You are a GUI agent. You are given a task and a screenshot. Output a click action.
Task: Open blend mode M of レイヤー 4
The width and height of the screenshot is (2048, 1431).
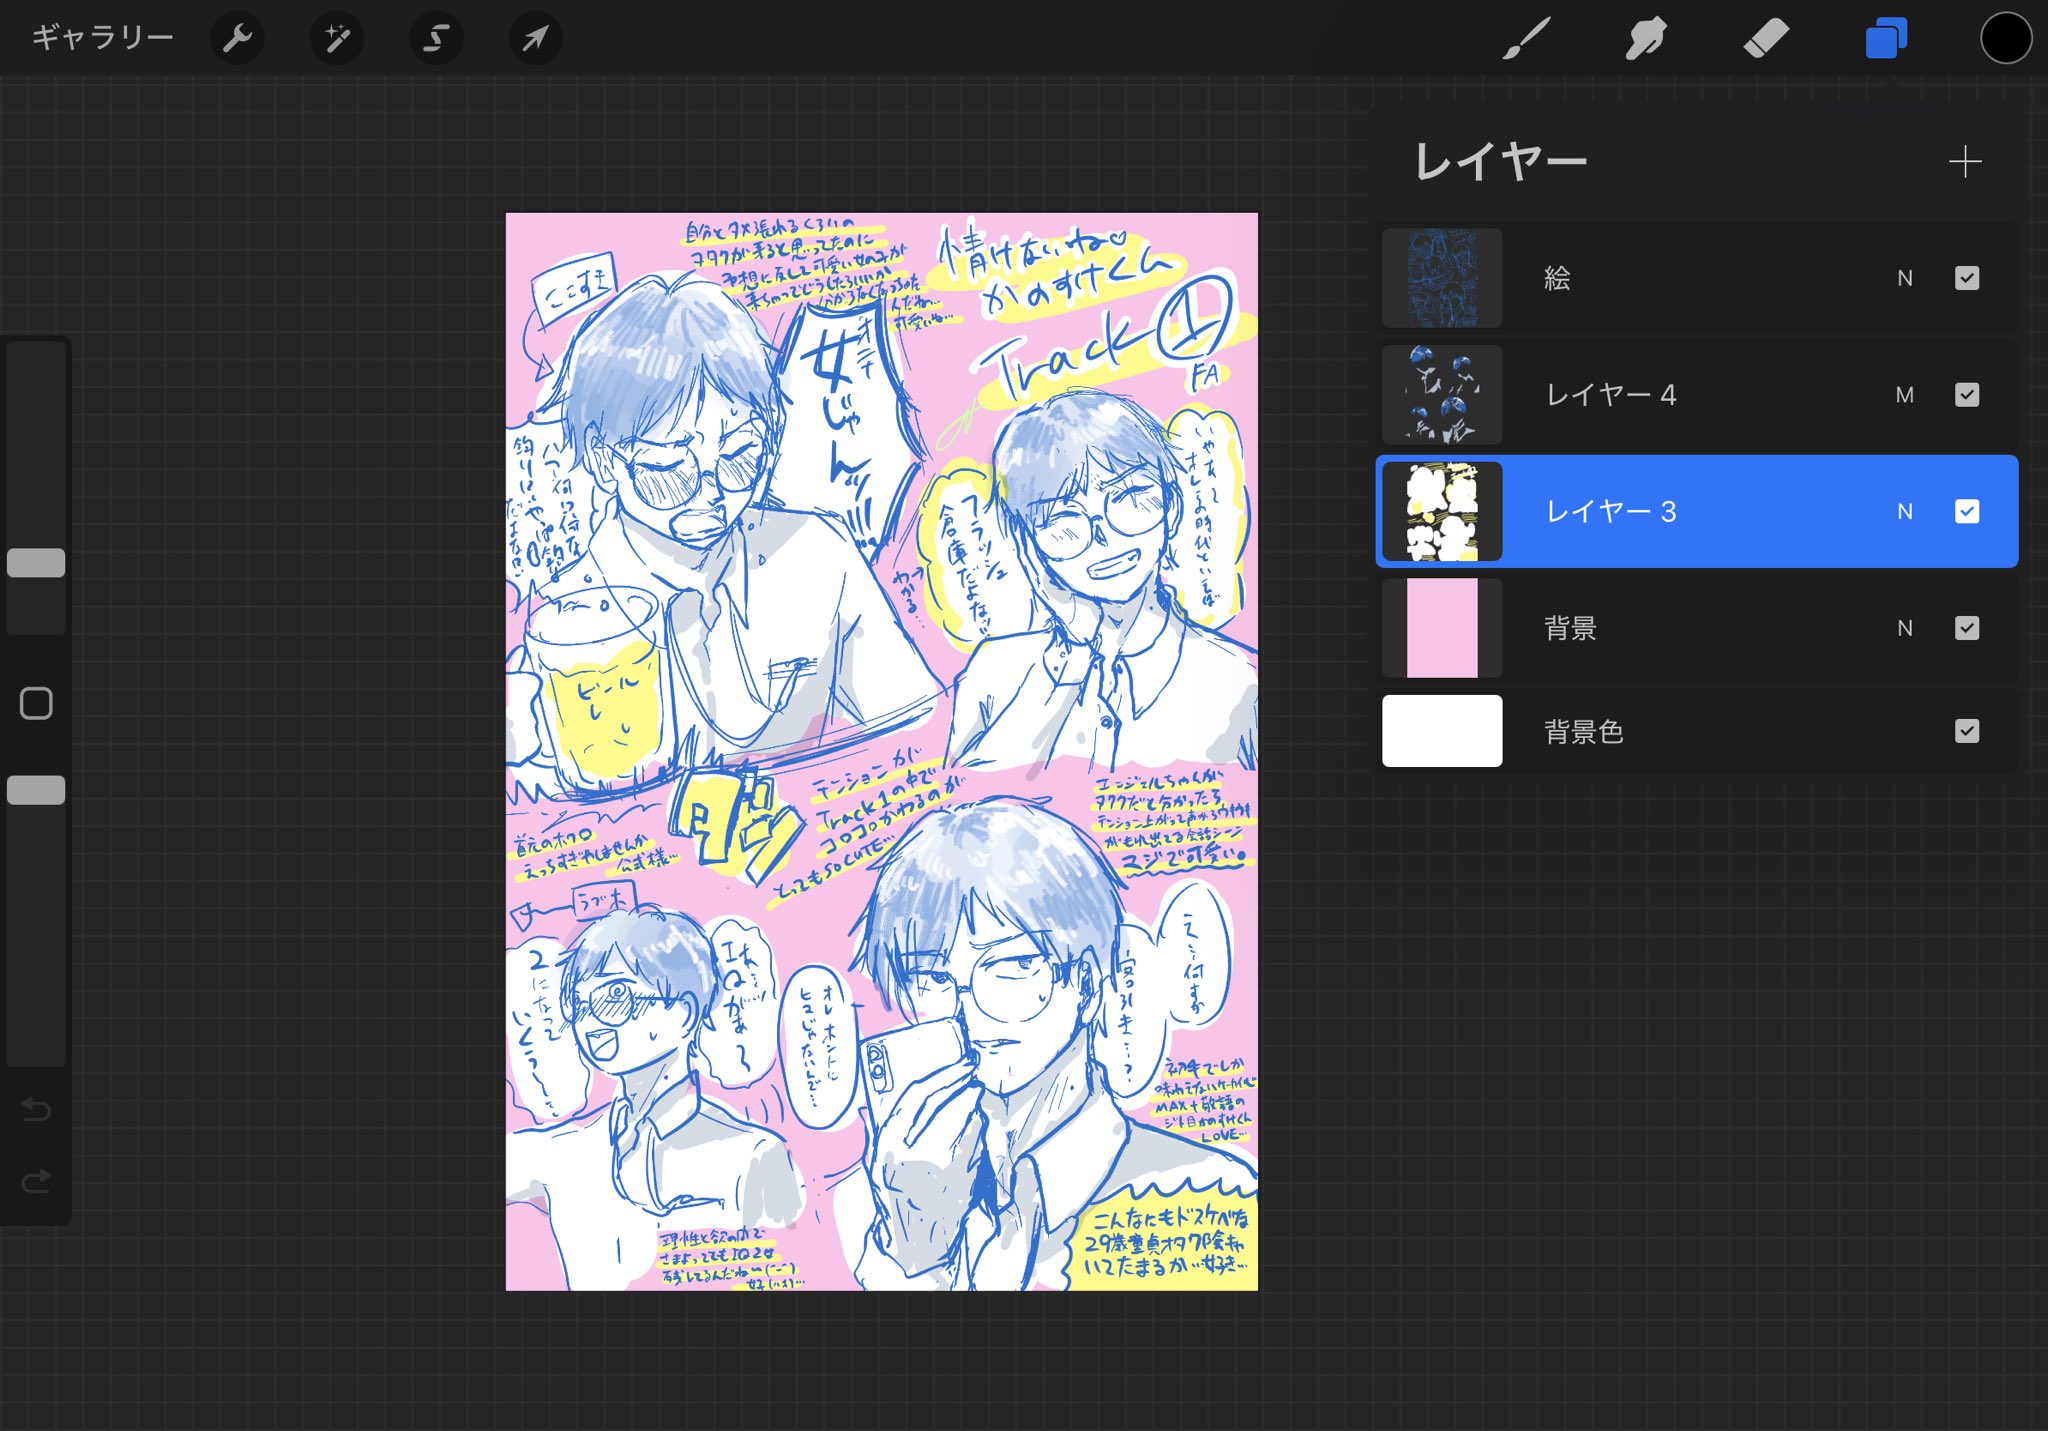pyautogui.click(x=1905, y=395)
